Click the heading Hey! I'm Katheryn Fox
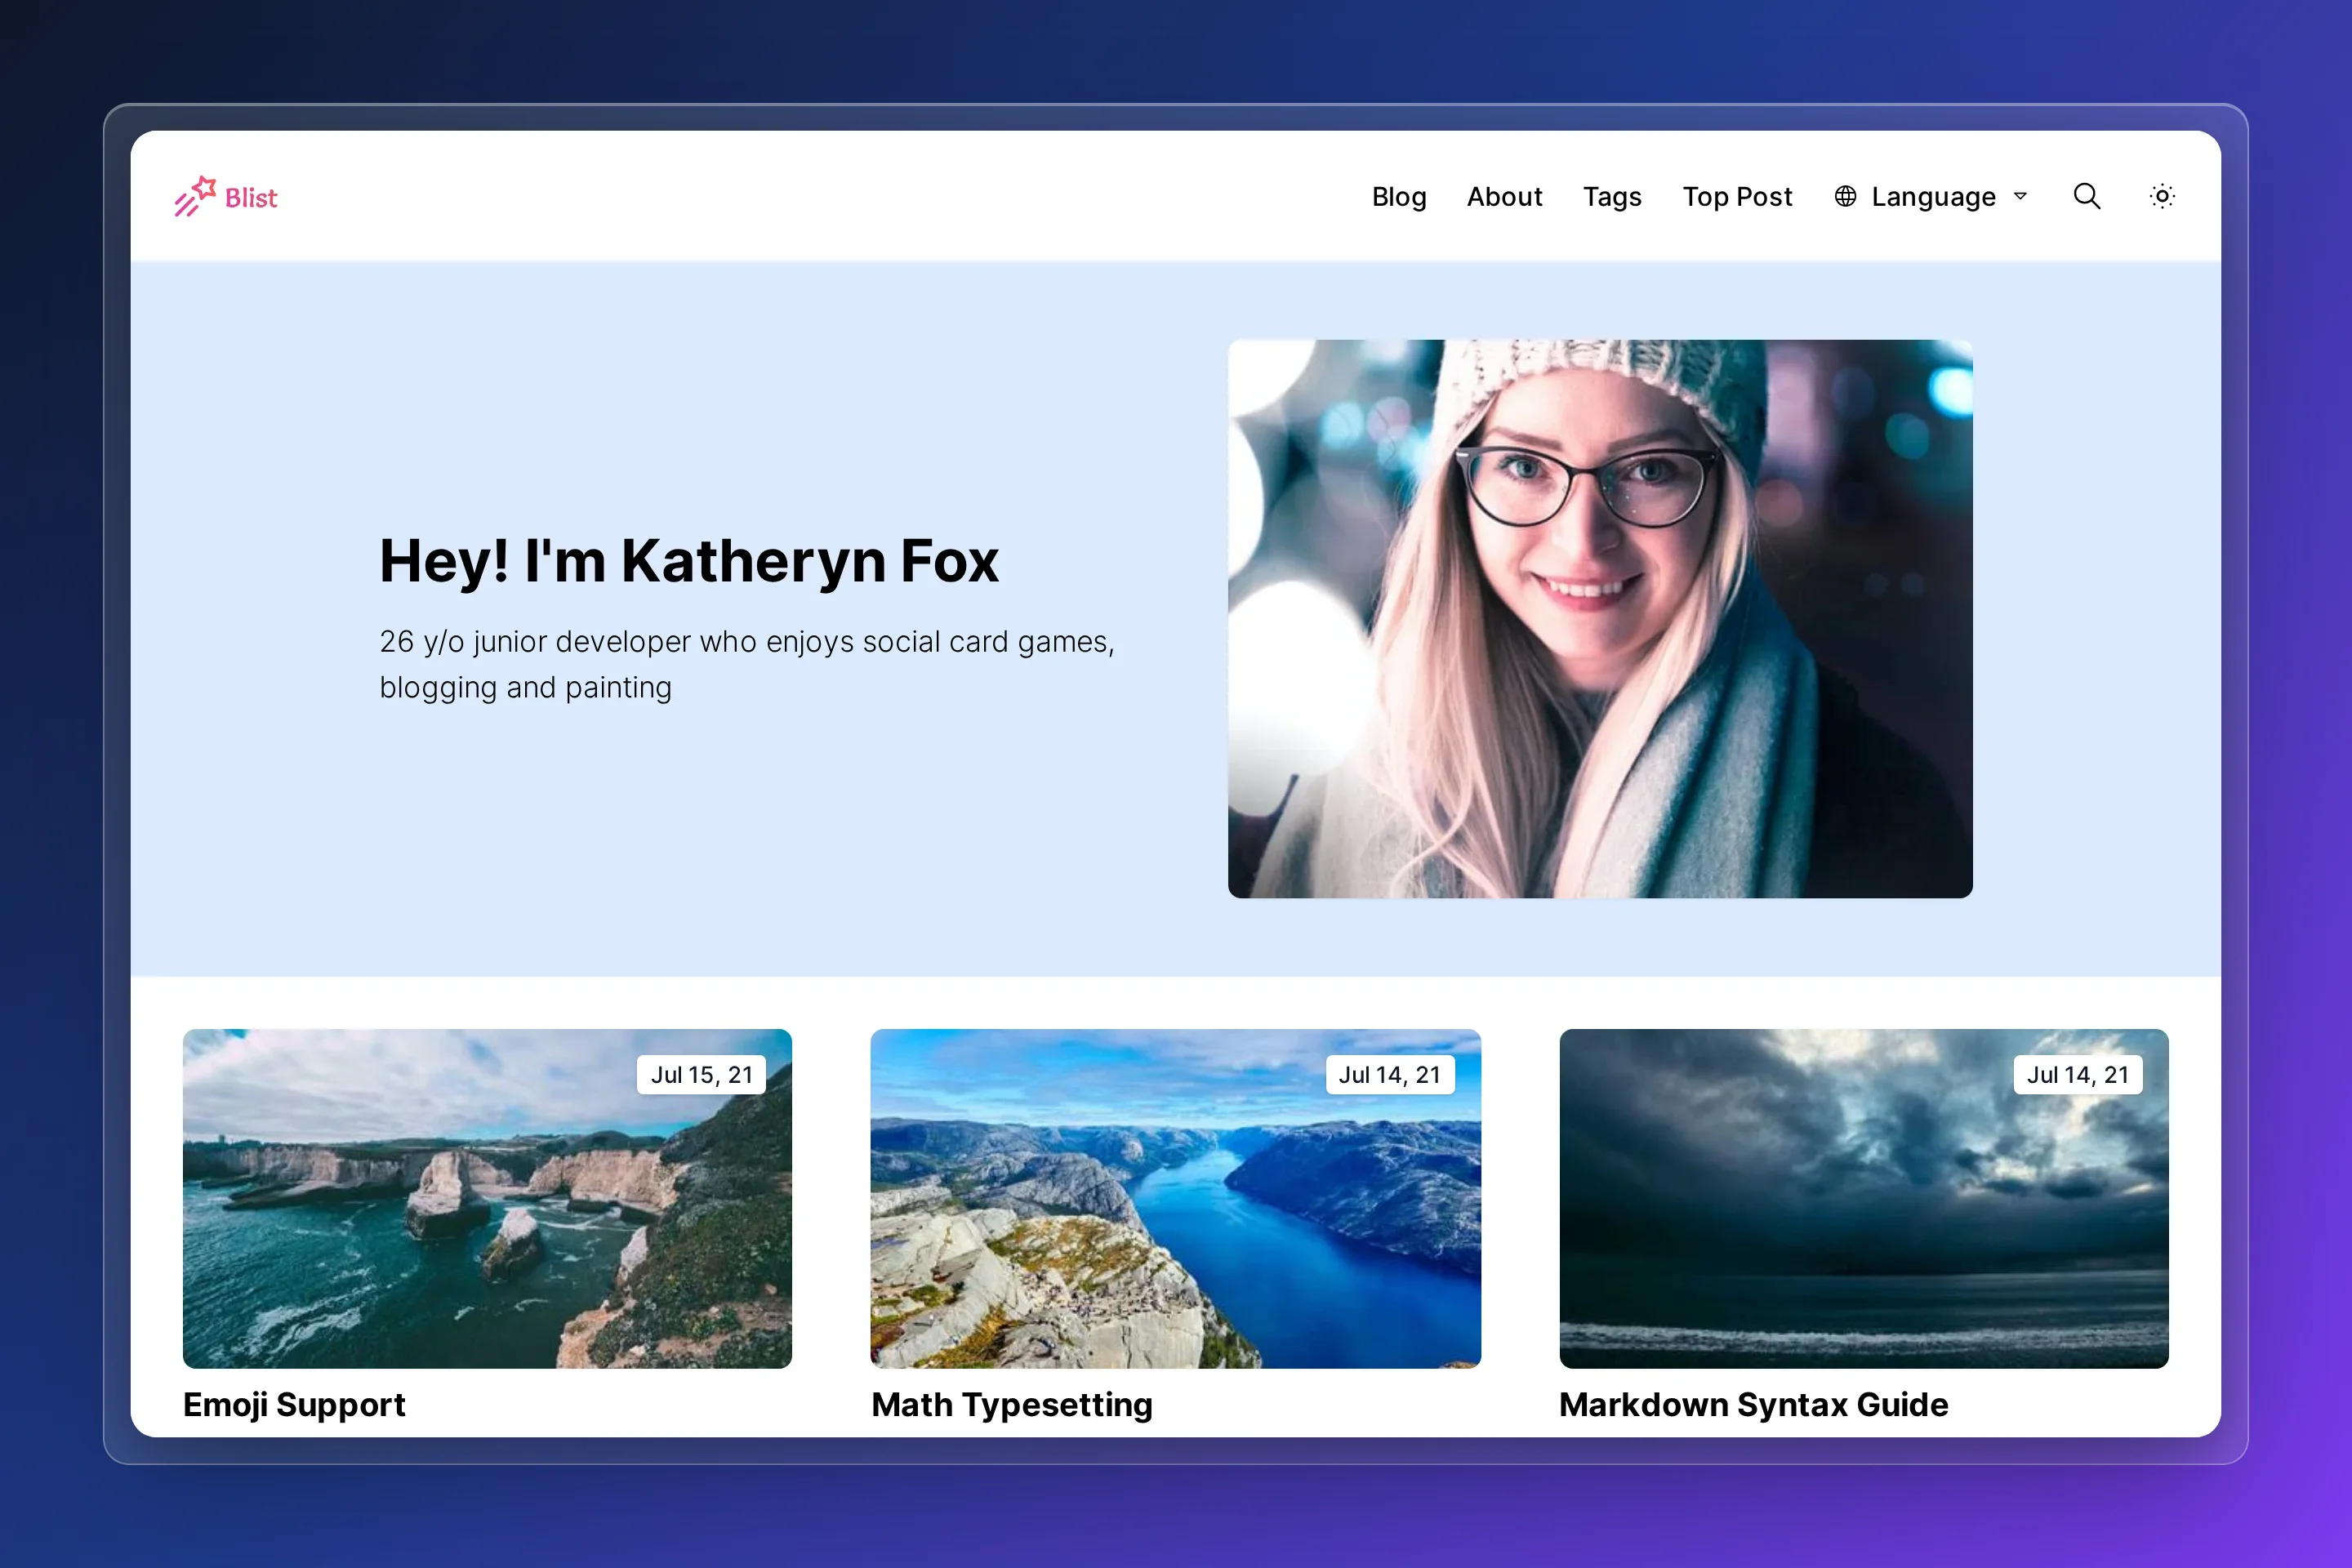Viewport: 2352px width, 1568px height. point(689,560)
